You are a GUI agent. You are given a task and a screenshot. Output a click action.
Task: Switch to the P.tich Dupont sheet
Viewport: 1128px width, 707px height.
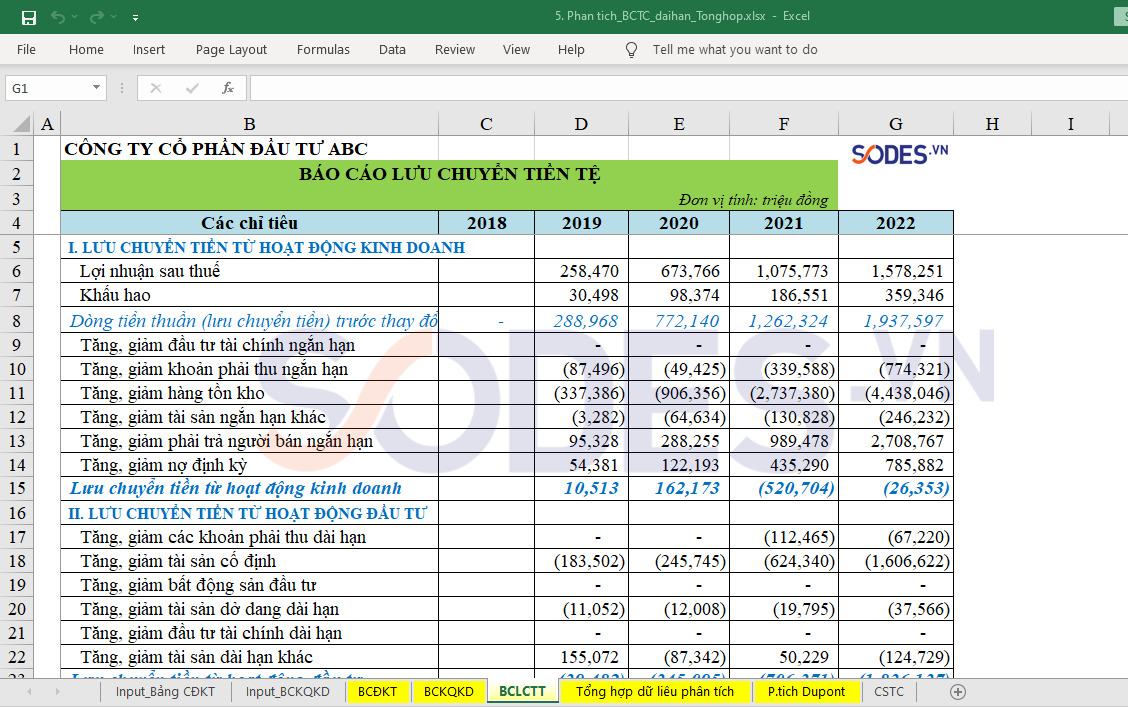click(x=806, y=692)
